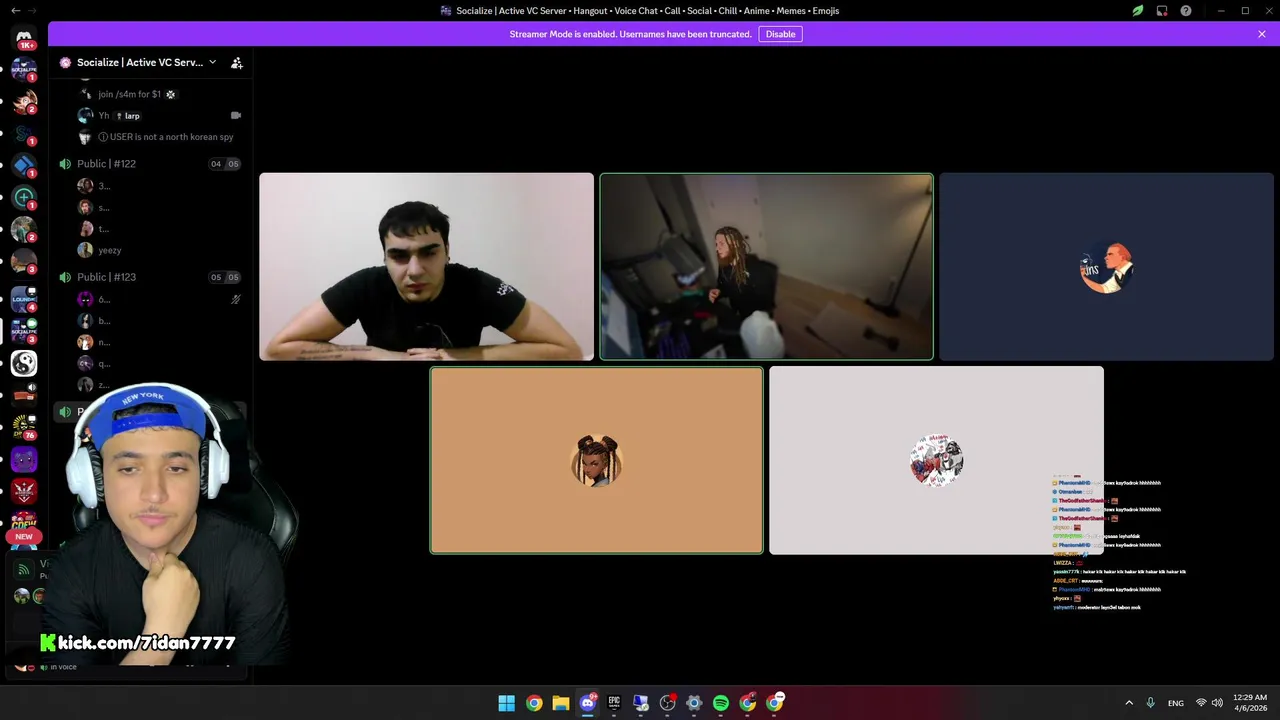Image resolution: width=1280 pixels, height=720 pixels.
Task: Join the Public | #122 voice channel
Action: point(150,164)
